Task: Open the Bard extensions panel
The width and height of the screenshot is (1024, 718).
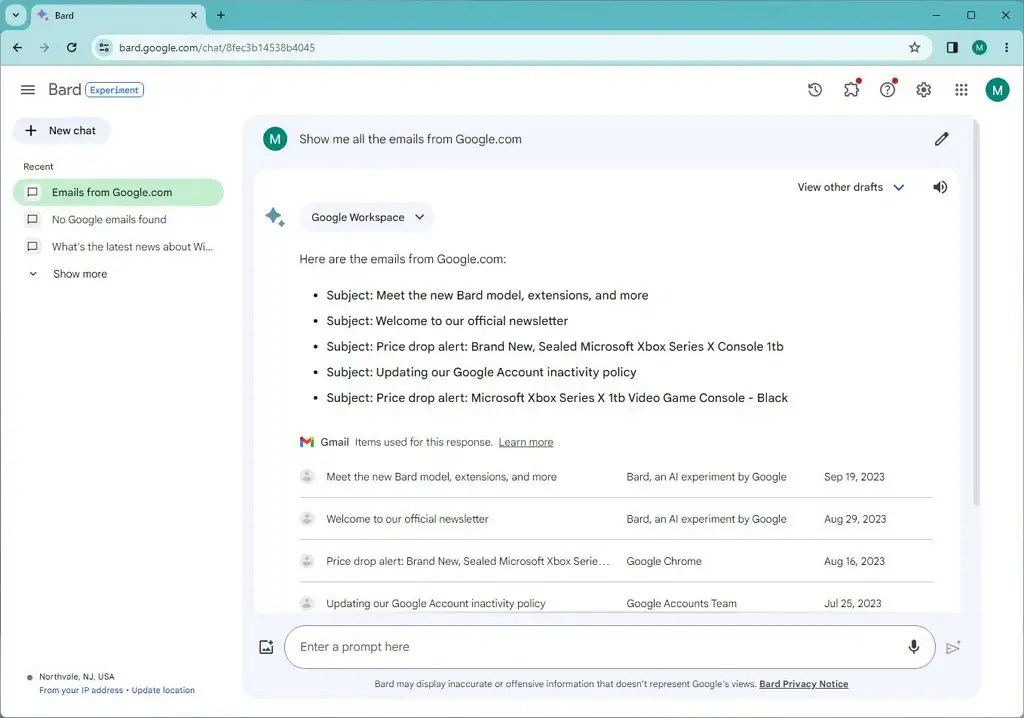Action: click(x=851, y=89)
